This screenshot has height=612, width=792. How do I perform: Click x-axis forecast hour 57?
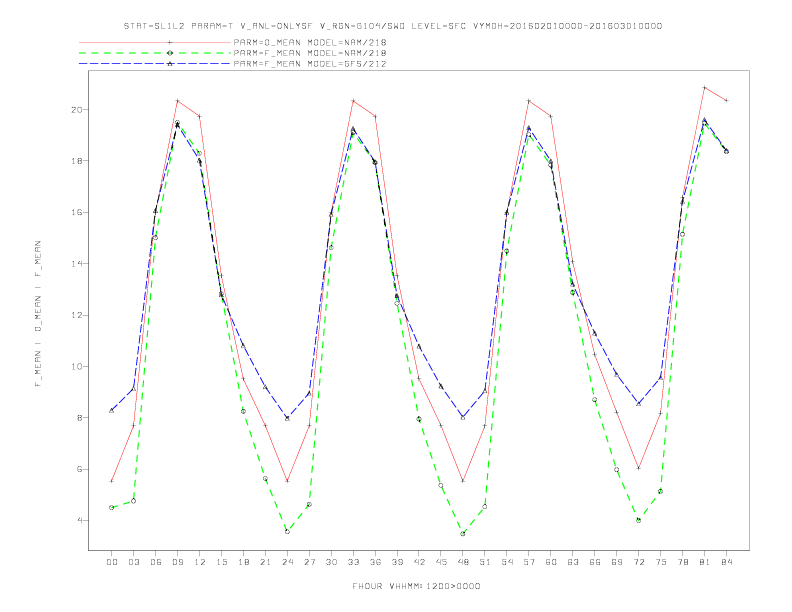click(529, 562)
